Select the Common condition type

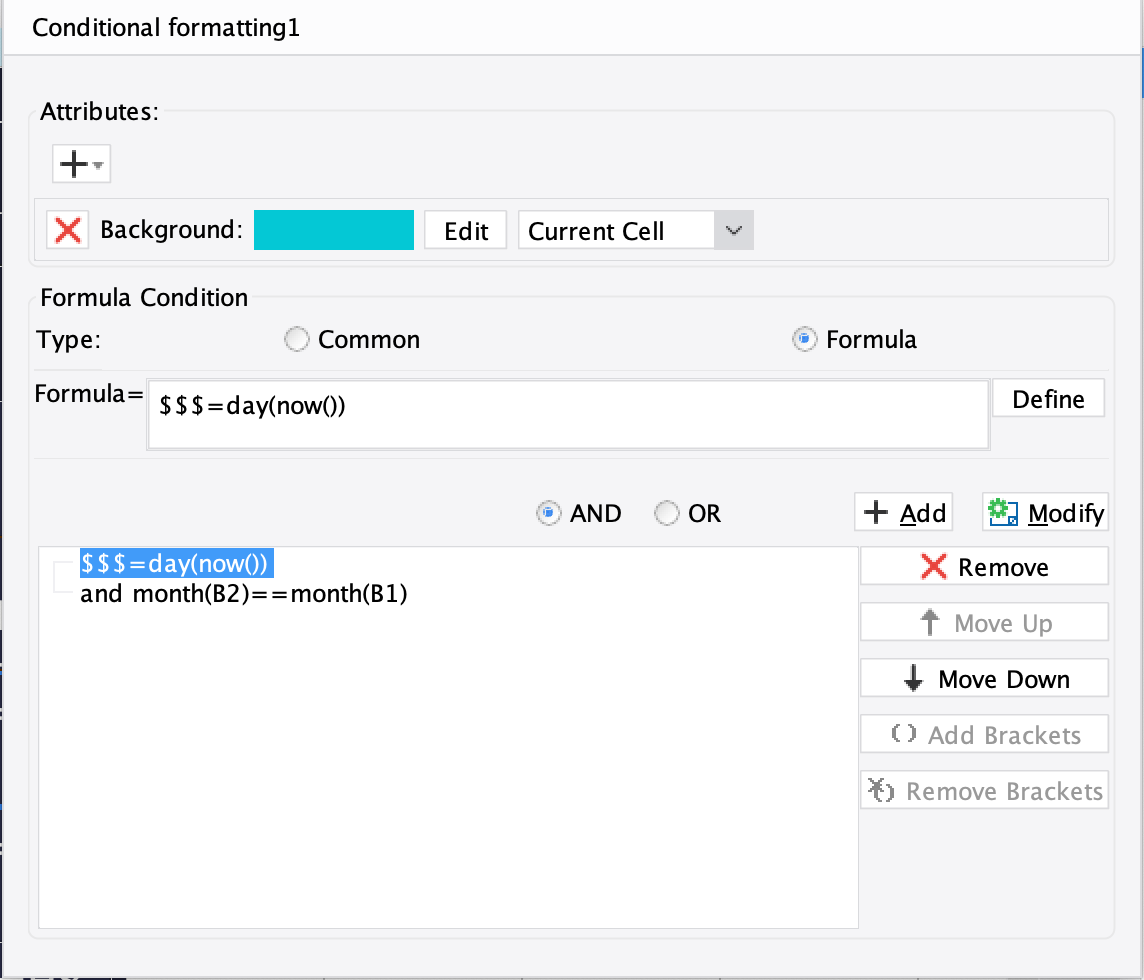click(x=297, y=339)
